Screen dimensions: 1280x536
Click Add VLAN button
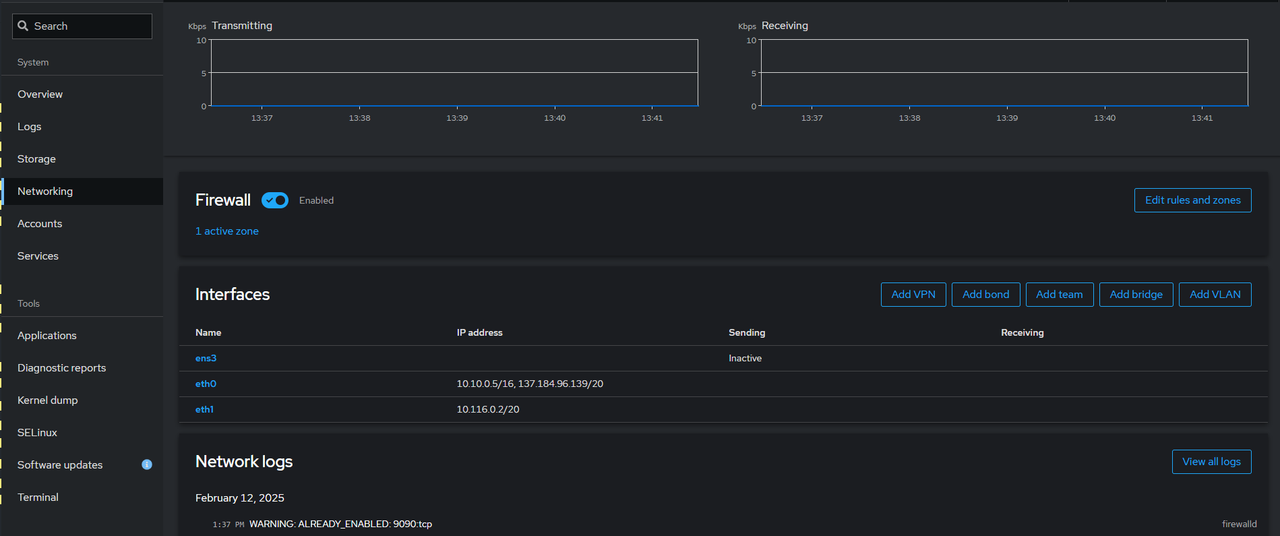1215,294
